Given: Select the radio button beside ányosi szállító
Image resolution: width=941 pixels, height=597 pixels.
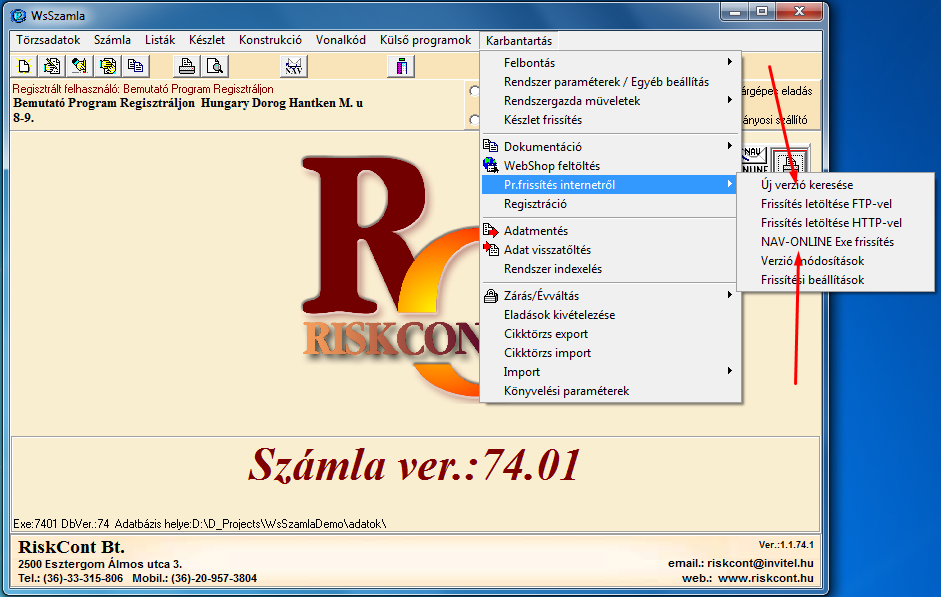Looking at the screenshot, I should tap(474, 119).
